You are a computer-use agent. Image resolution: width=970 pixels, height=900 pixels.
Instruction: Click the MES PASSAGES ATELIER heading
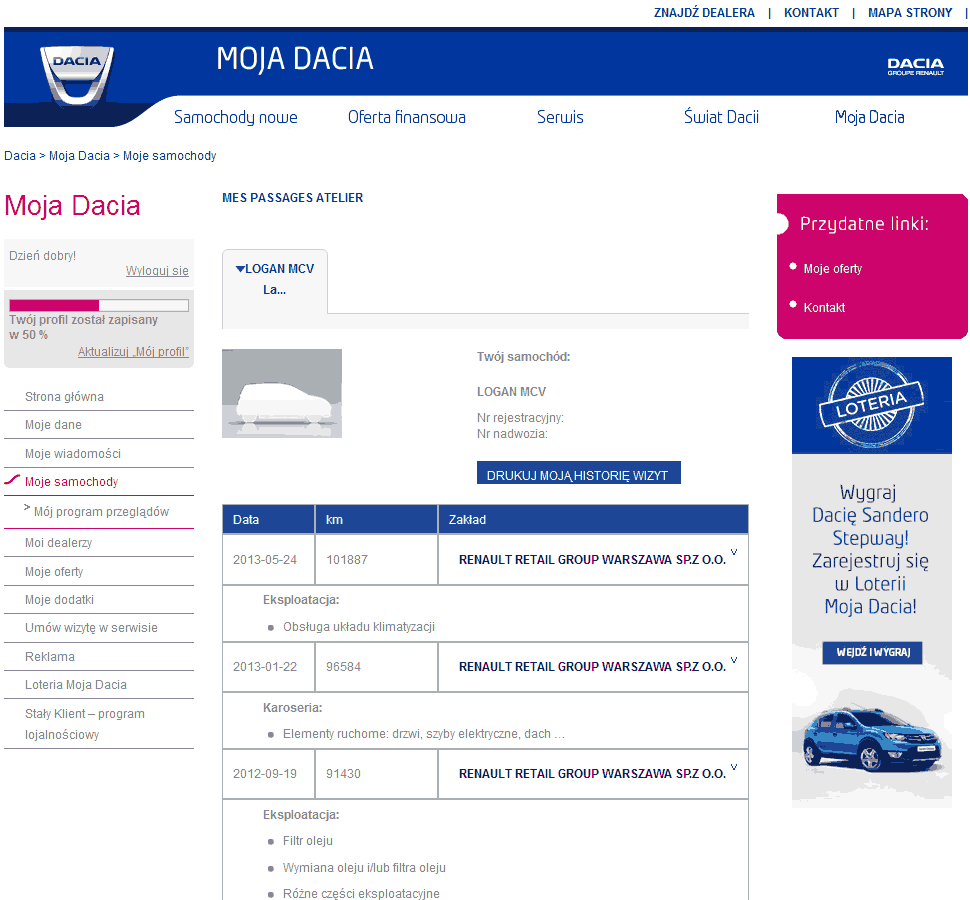coord(293,197)
